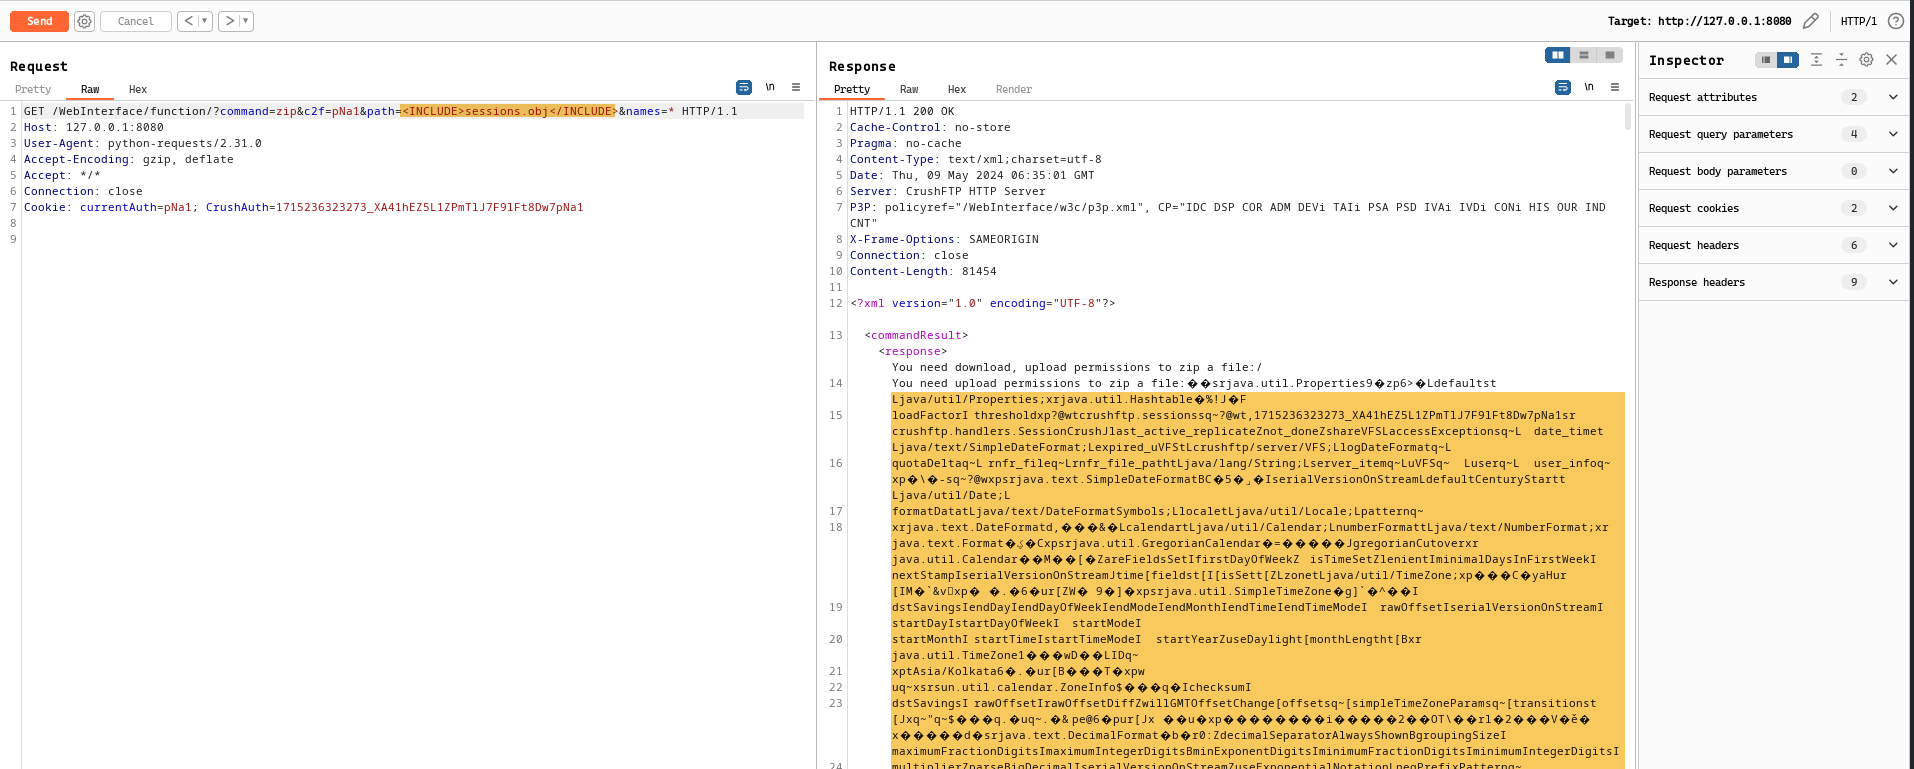Click the User-Agent python-requests header line

[143, 143]
